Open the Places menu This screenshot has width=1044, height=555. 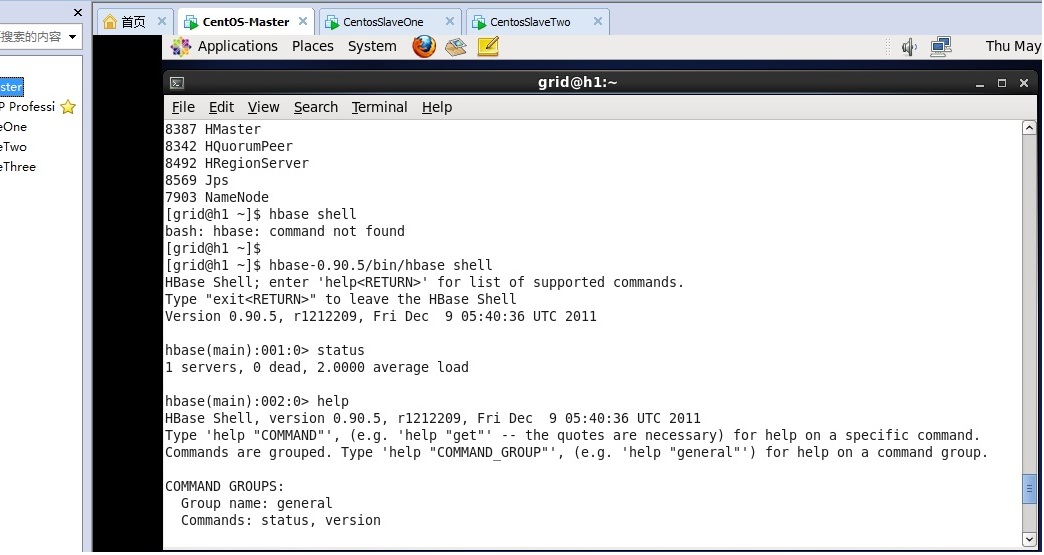pyautogui.click(x=313, y=47)
